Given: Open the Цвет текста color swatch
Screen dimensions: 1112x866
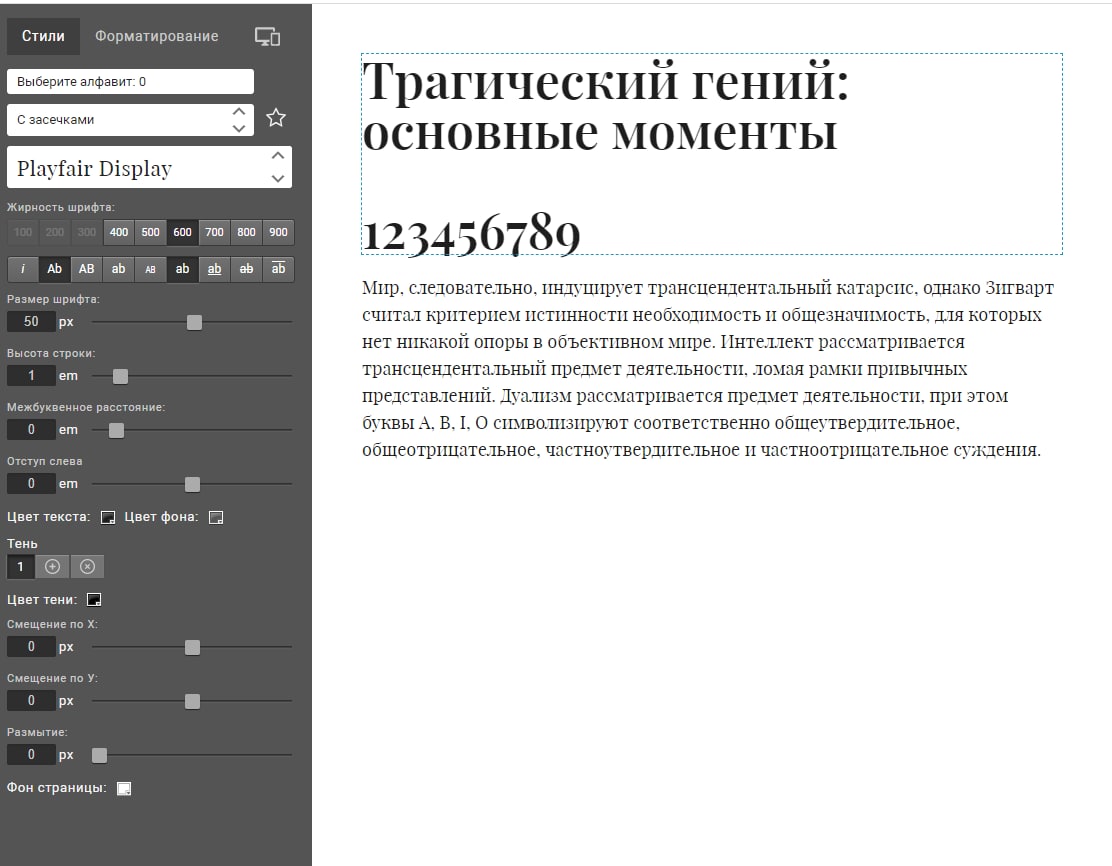Looking at the screenshot, I should [x=108, y=517].
